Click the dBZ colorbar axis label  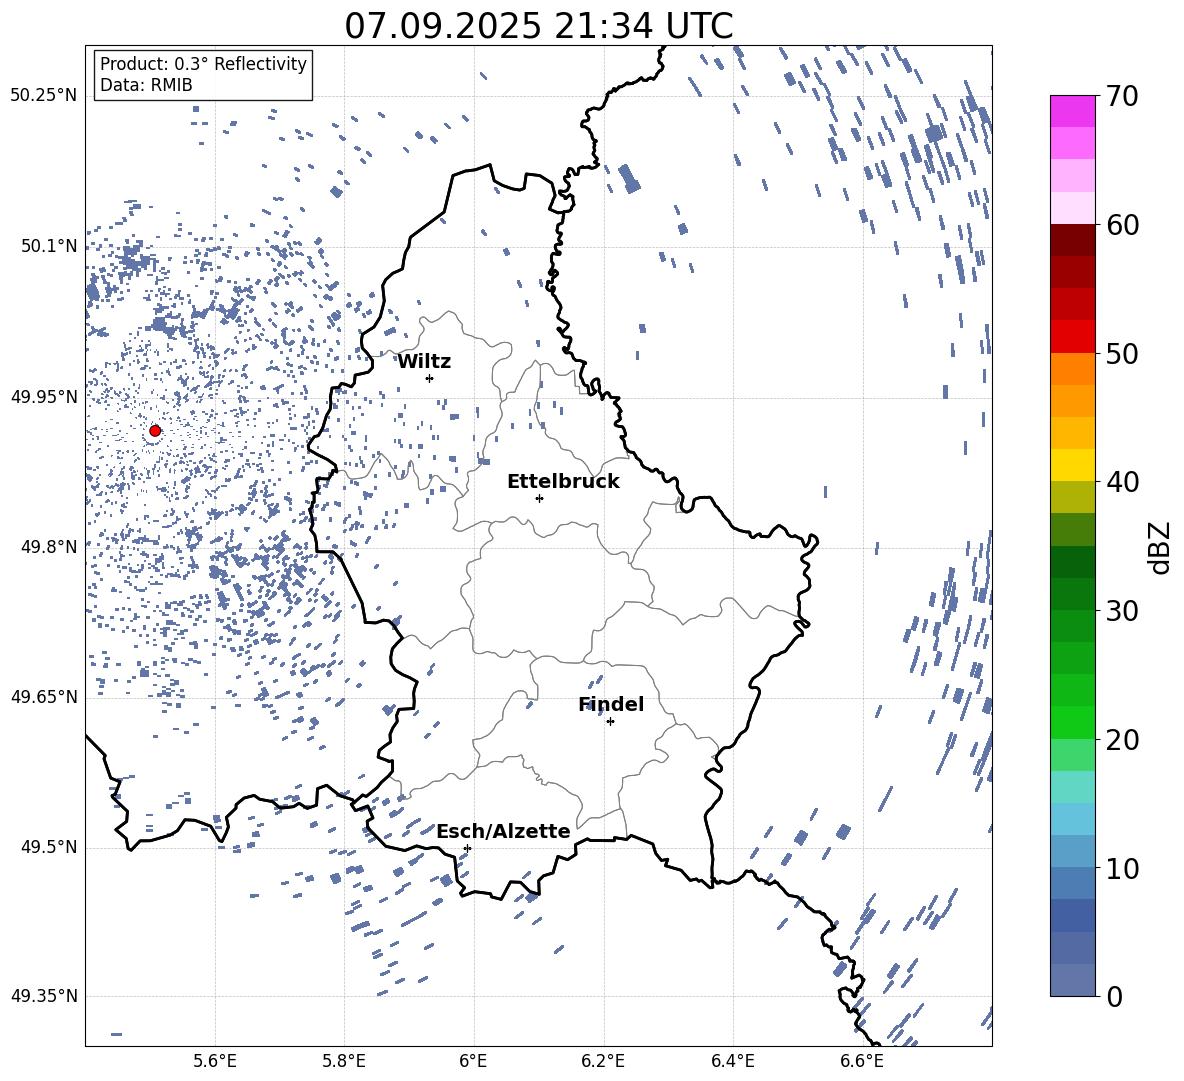click(x=1161, y=547)
